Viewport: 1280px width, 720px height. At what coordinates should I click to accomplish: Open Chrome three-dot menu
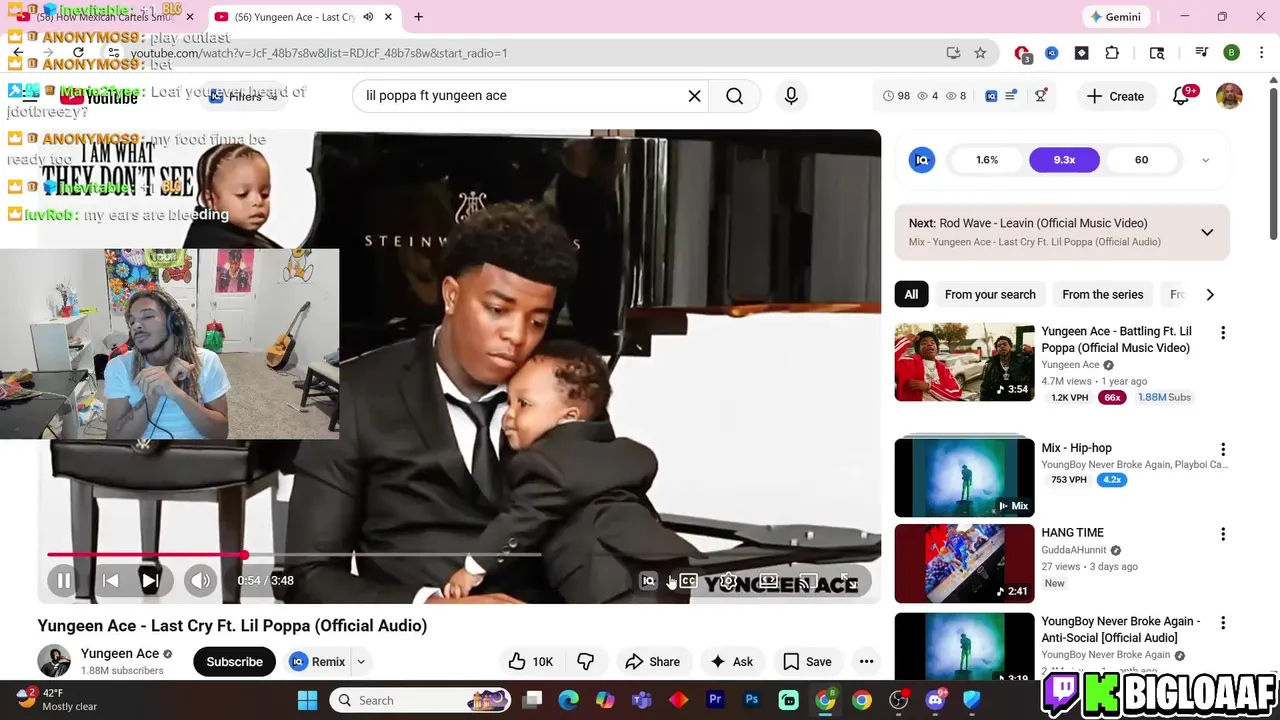click(x=1261, y=53)
